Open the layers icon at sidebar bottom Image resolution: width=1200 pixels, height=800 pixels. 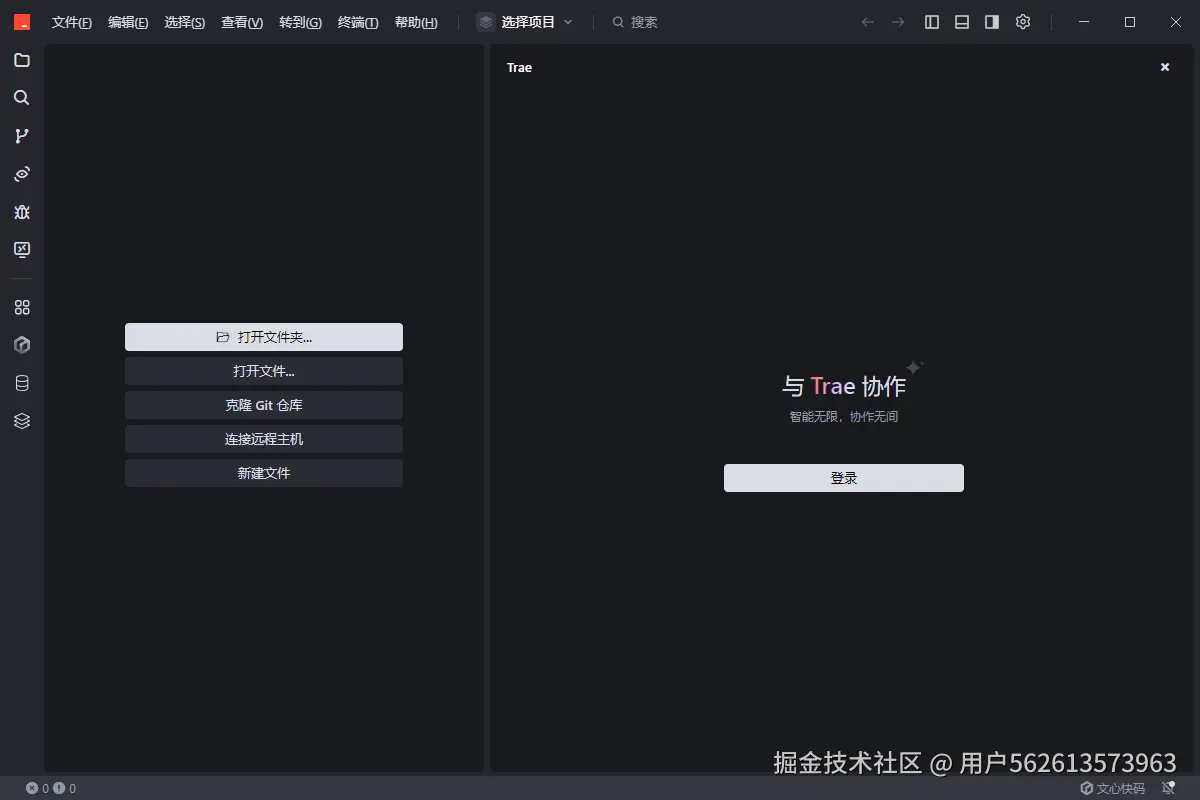(x=22, y=420)
